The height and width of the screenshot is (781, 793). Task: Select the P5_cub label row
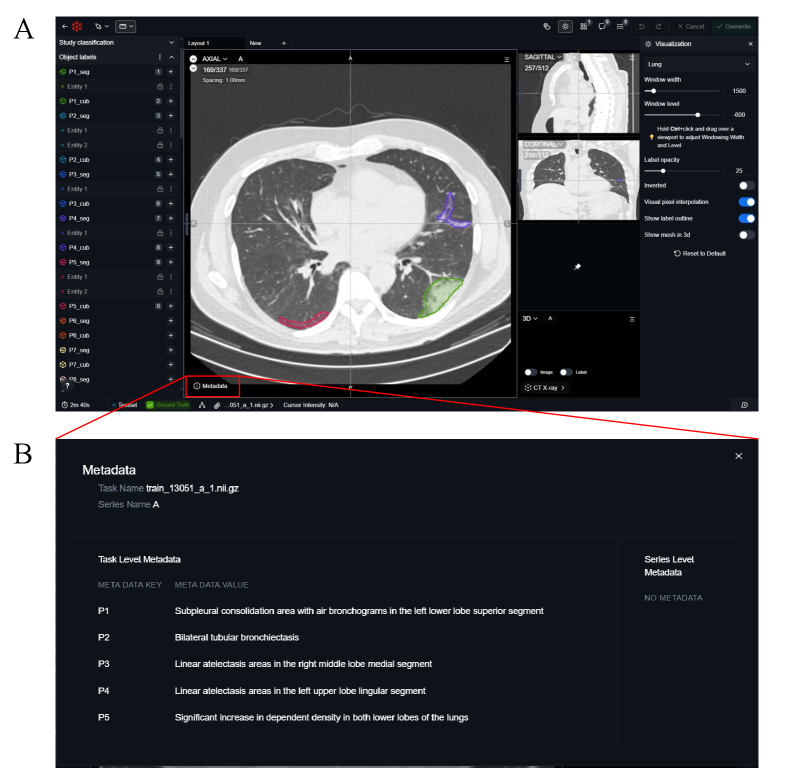(117, 306)
